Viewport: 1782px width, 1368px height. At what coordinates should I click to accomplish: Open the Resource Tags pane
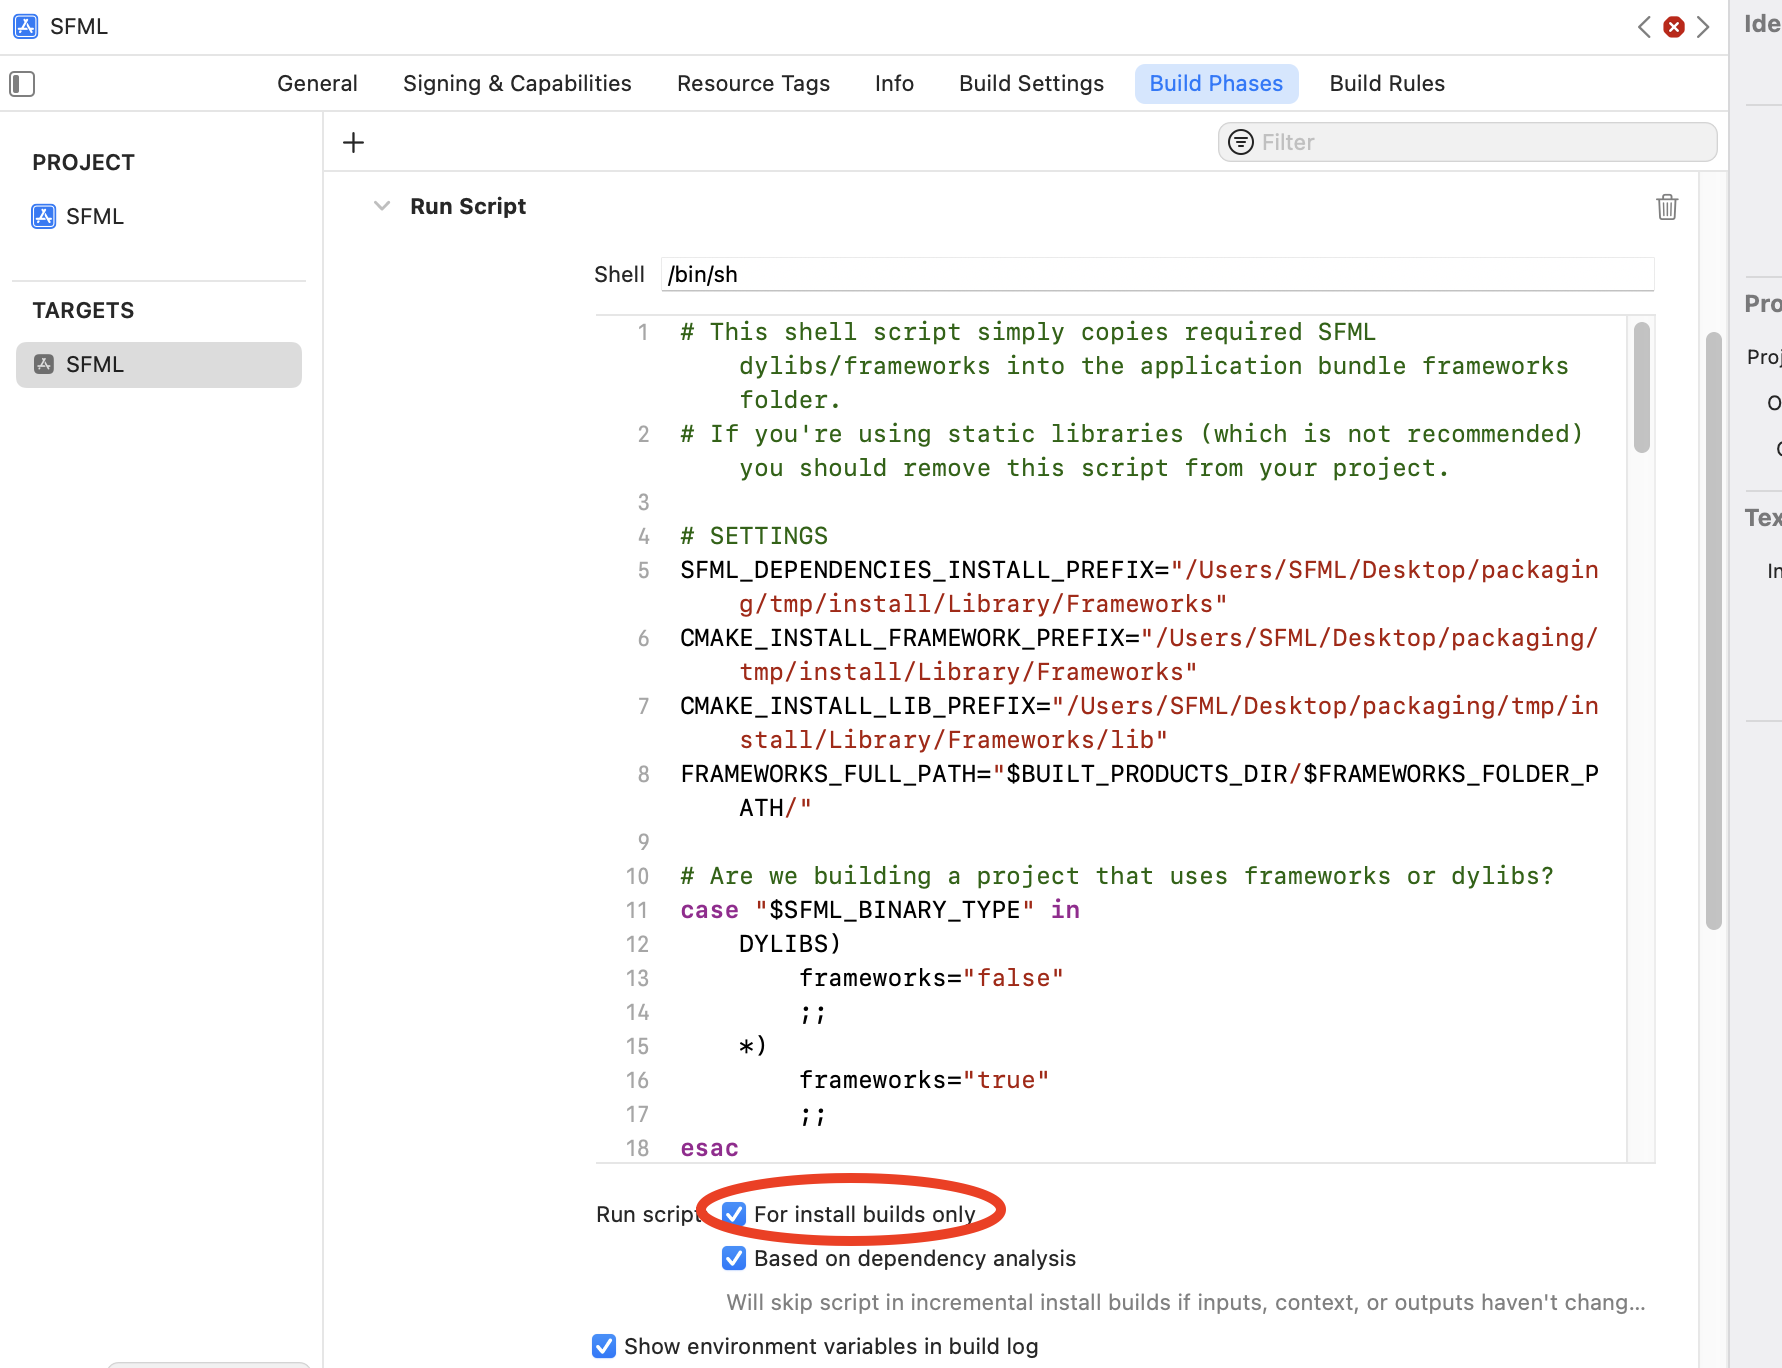753,83
